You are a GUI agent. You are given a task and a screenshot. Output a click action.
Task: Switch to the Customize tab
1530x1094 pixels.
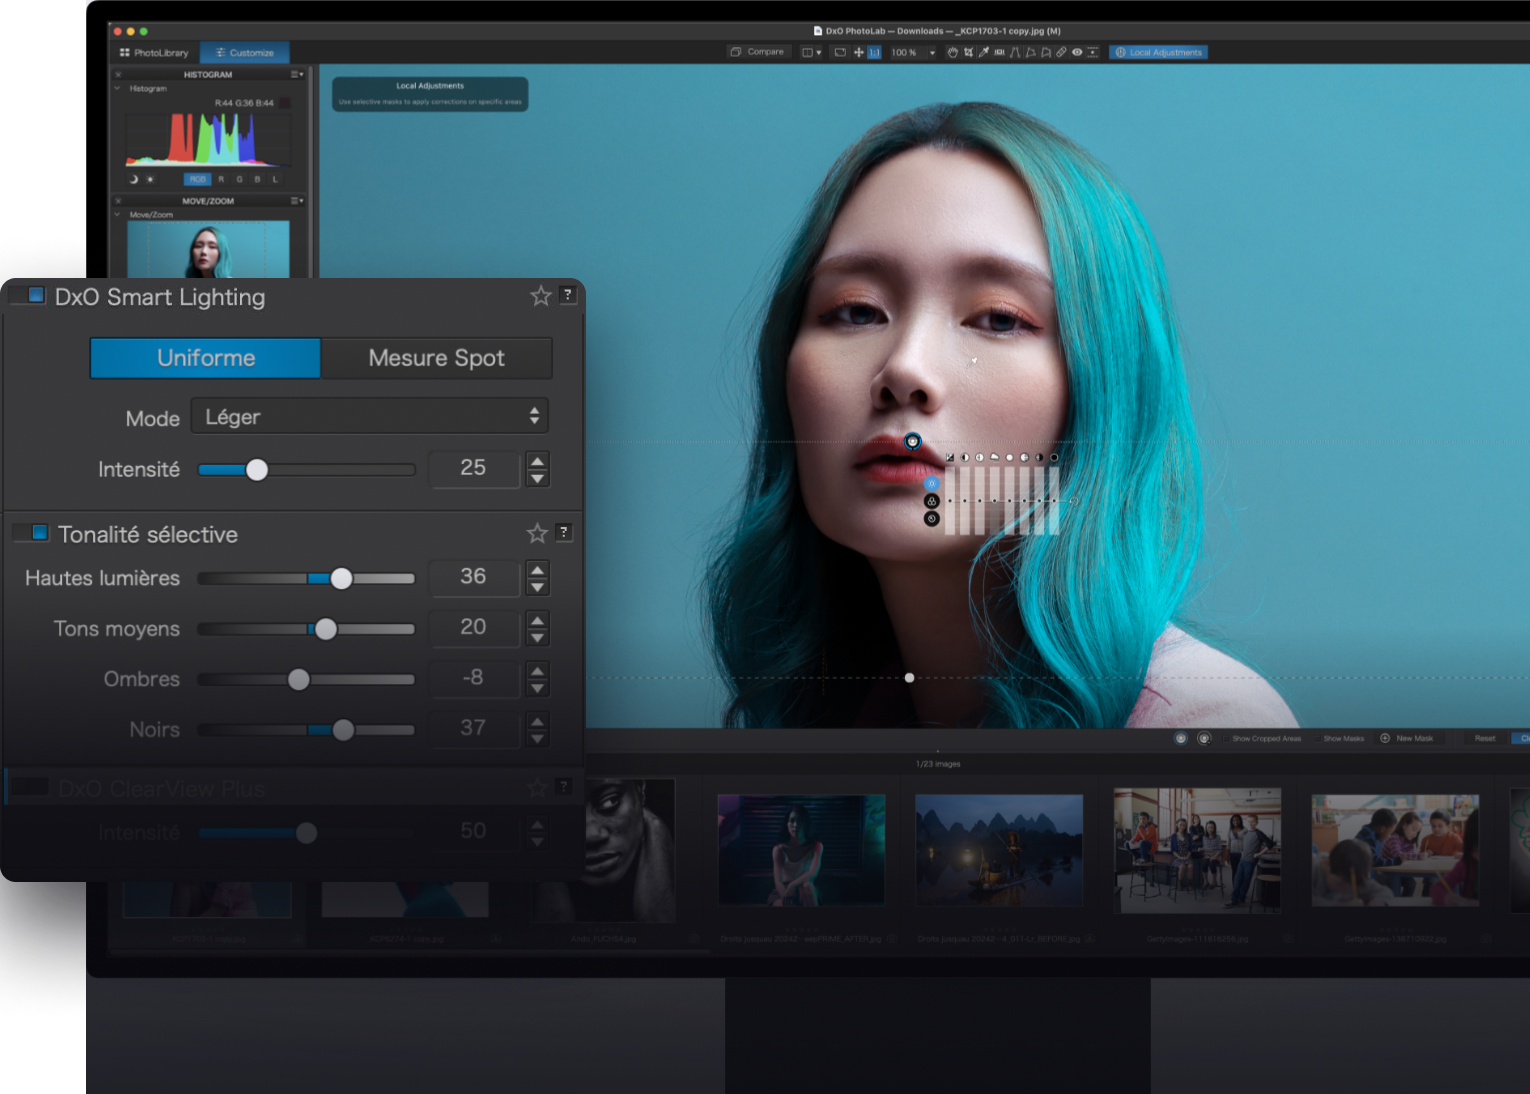245,52
